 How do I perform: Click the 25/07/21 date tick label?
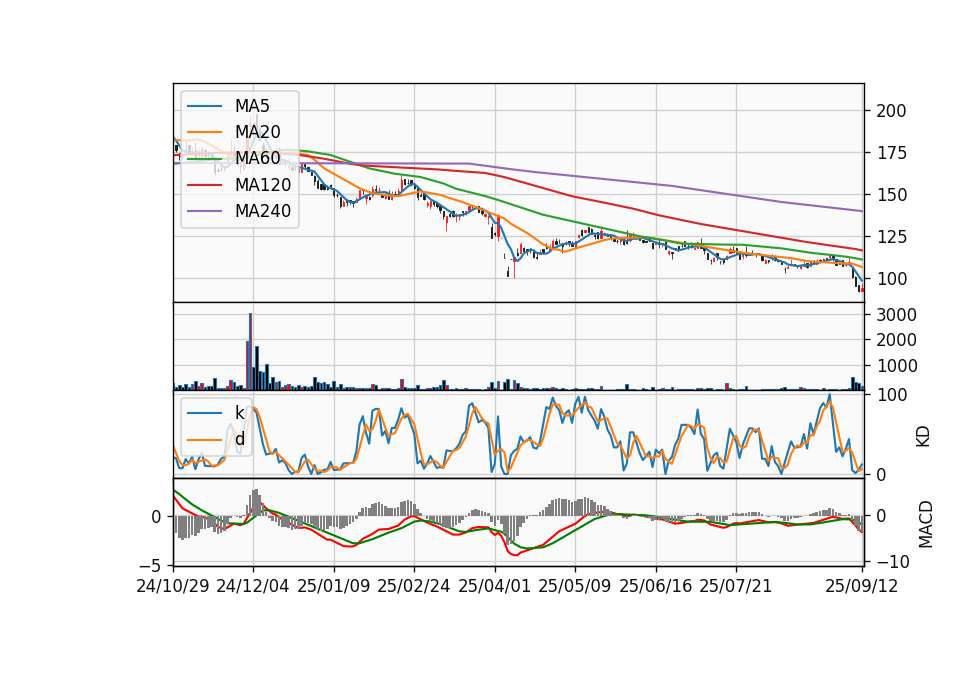(735, 587)
